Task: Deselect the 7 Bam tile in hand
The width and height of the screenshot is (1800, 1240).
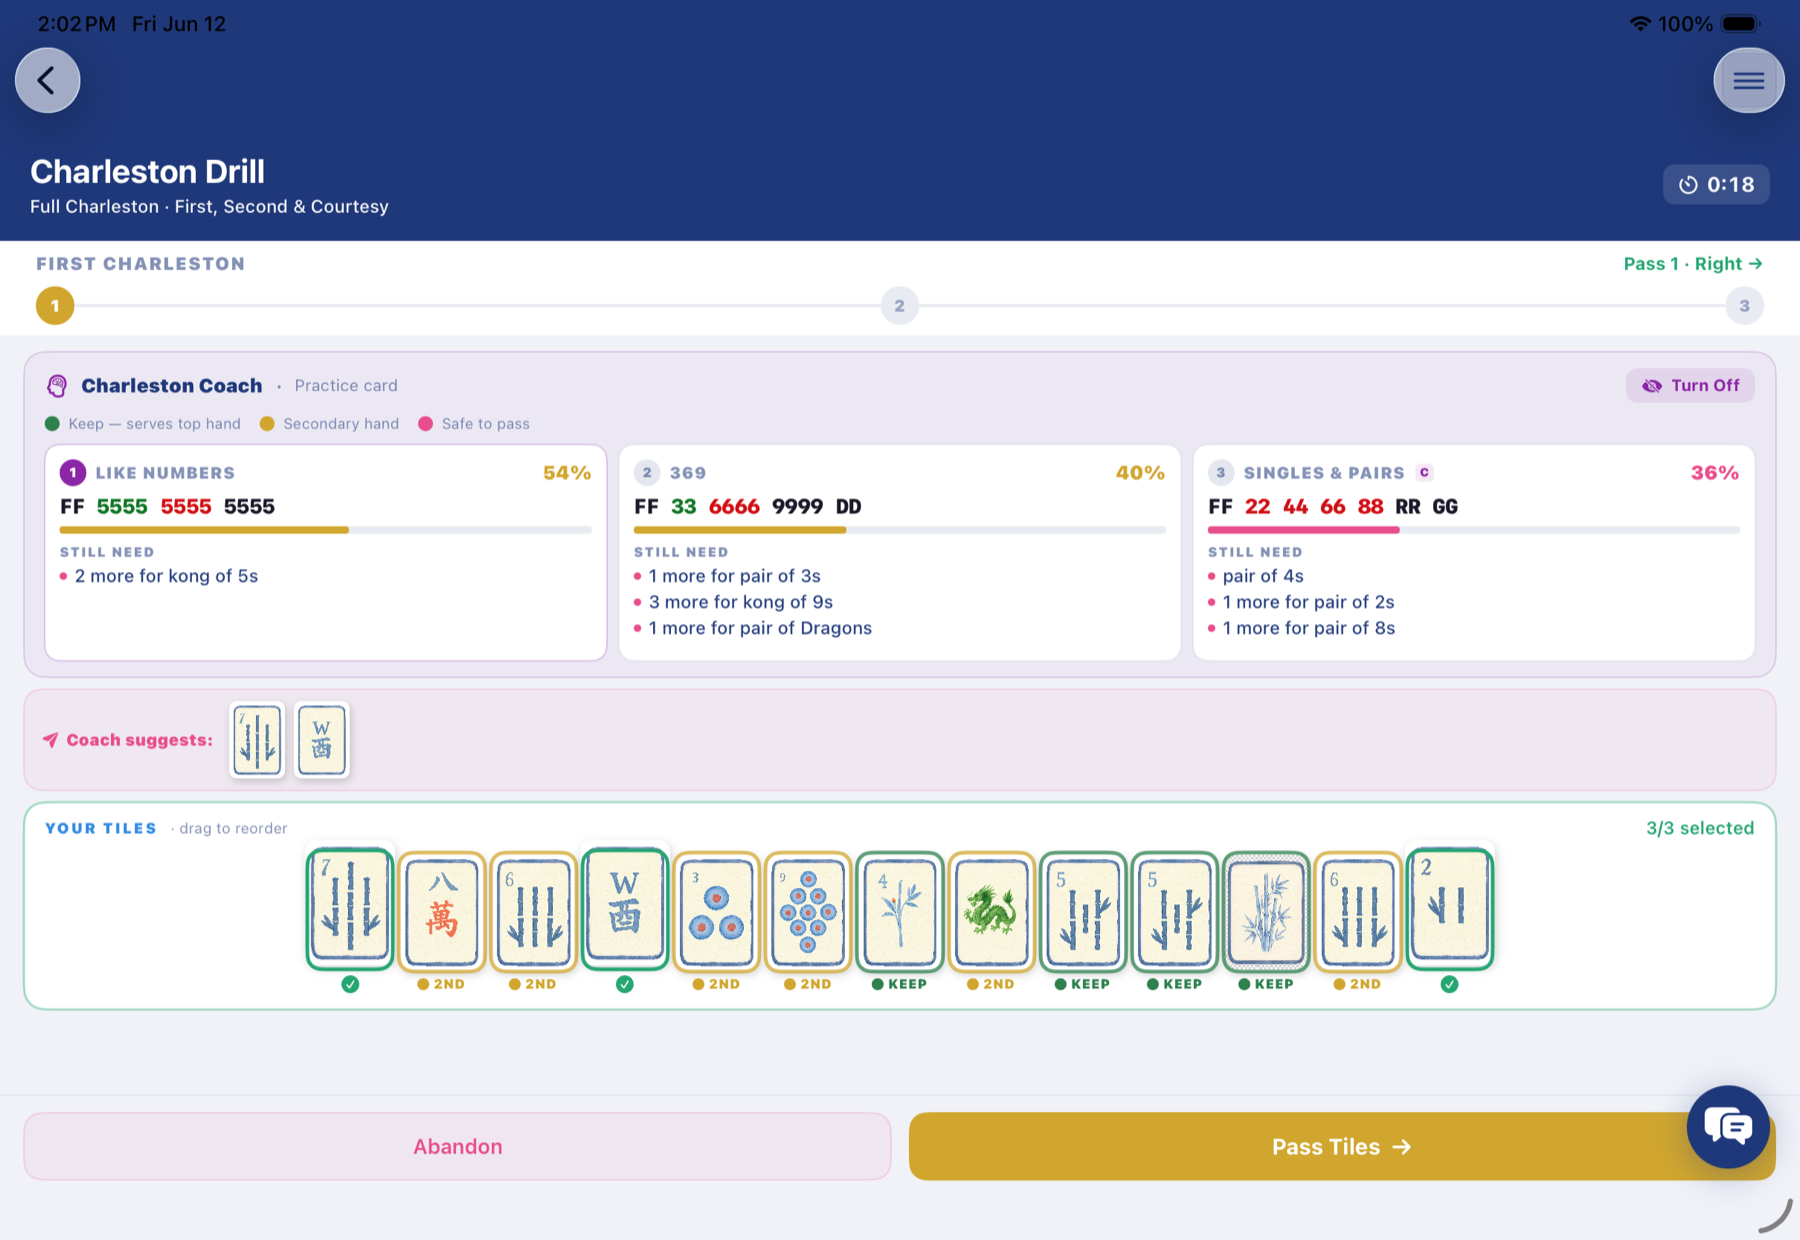Action: point(350,910)
